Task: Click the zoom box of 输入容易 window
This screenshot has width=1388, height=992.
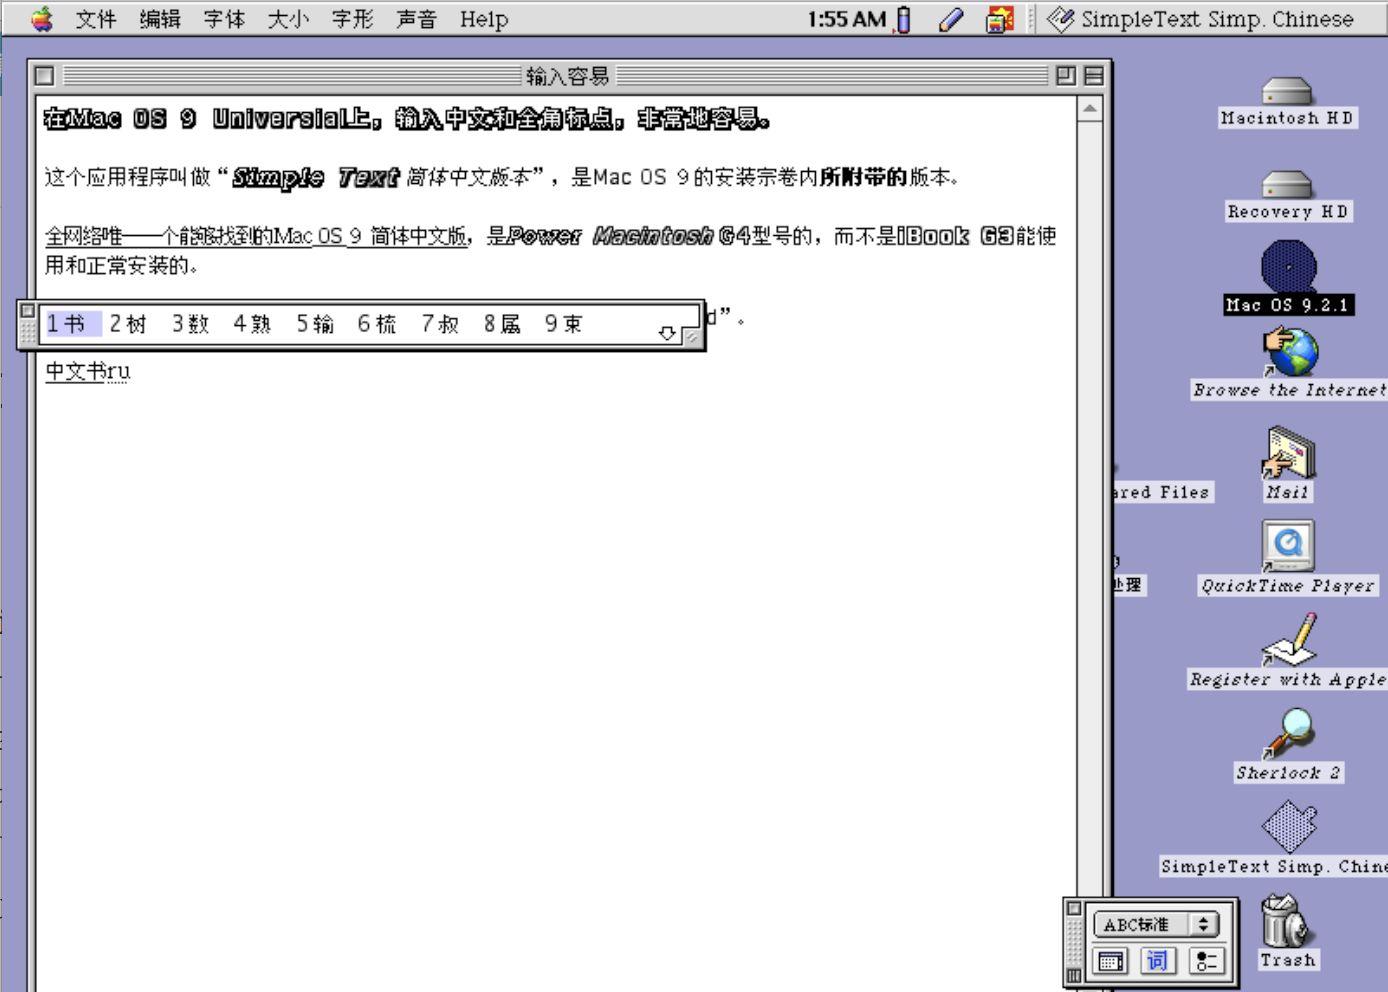Action: (1068, 75)
